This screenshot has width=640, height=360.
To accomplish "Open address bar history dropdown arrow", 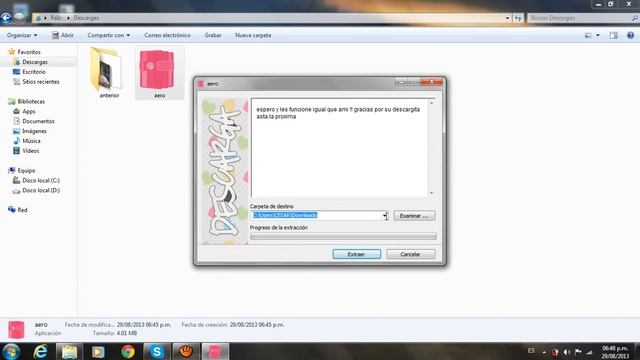I will click(507, 18).
